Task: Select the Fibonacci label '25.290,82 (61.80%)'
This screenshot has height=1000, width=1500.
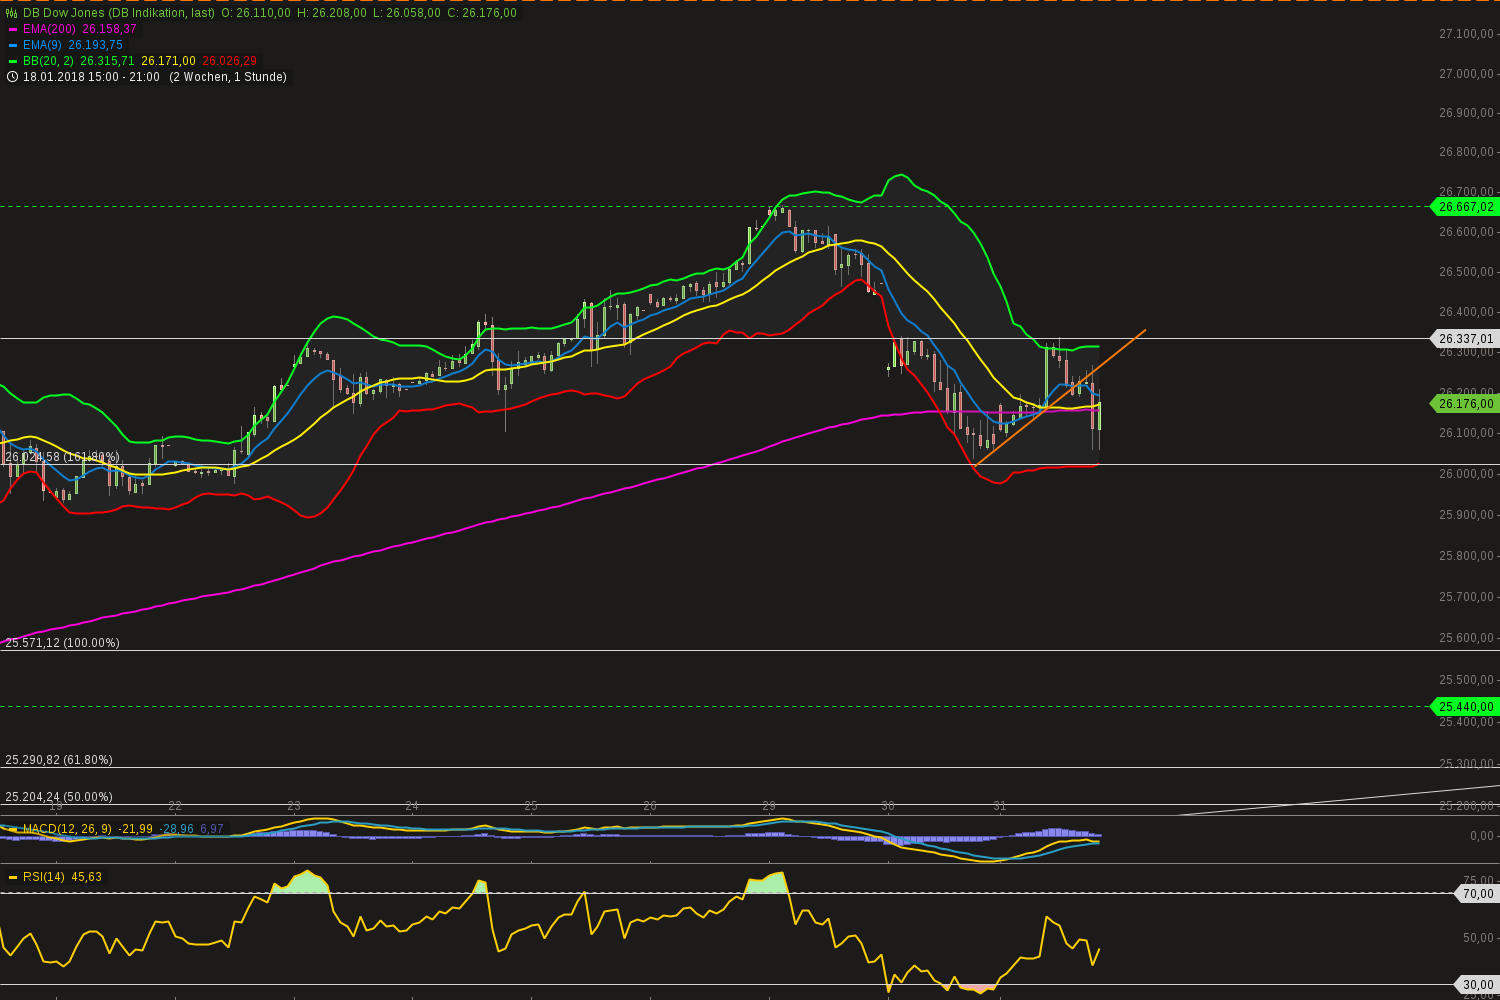Action: point(59,760)
